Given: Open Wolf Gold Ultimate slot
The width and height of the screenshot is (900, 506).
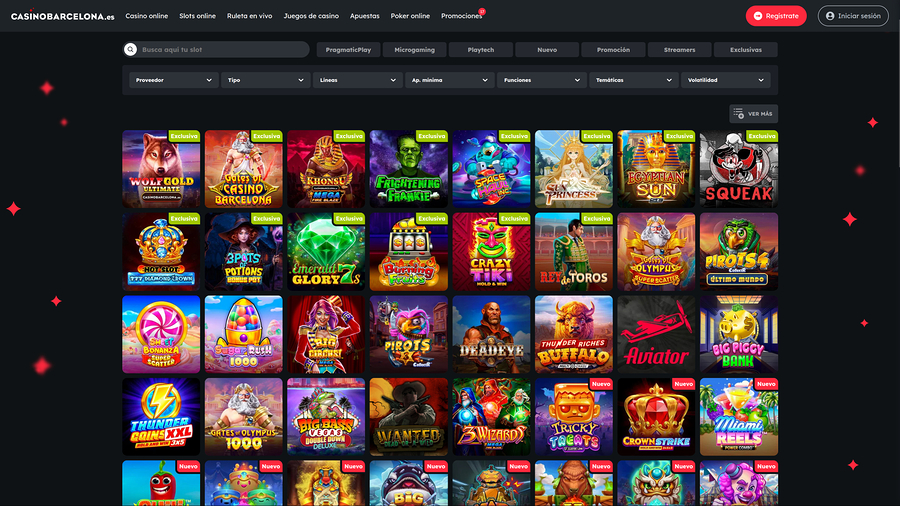Looking at the screenshot, I should (x=161, y=169).
